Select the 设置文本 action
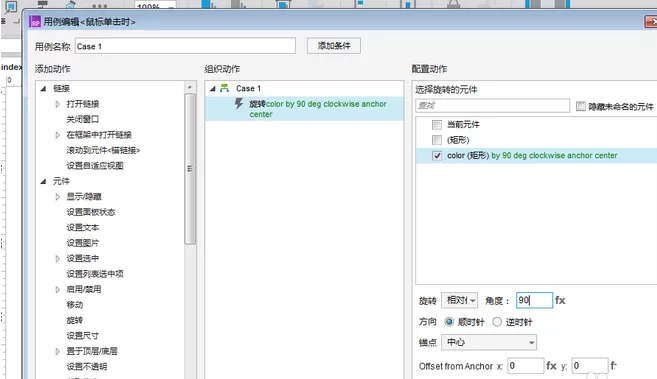 tap(83, 227)
